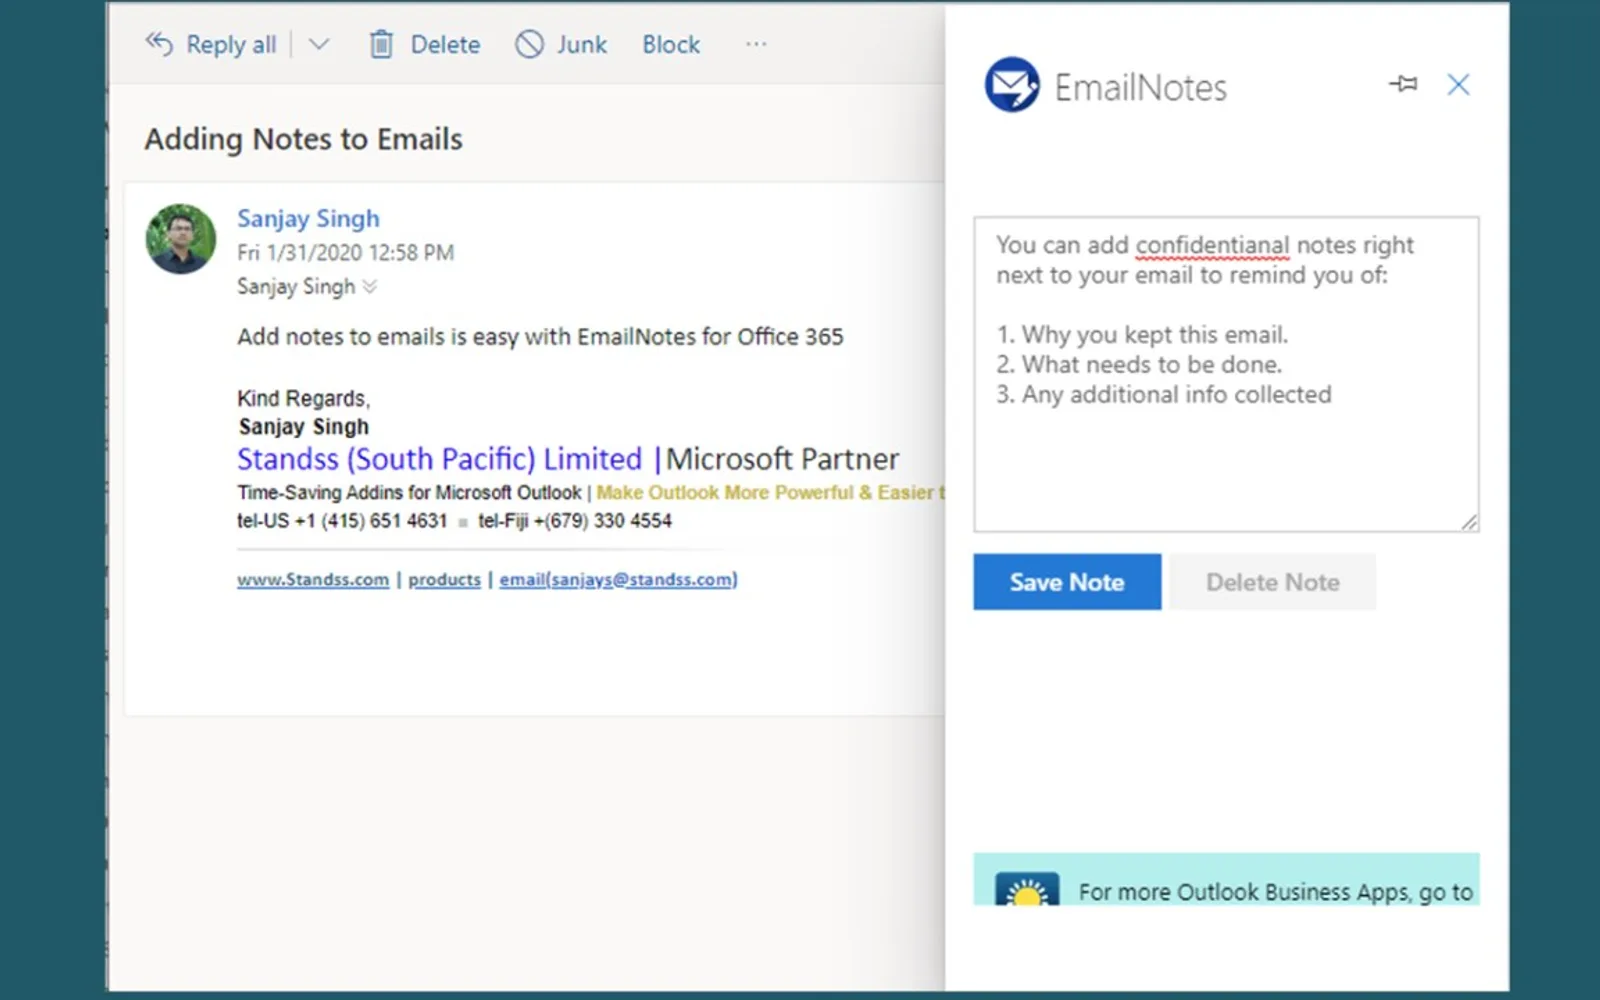Click the Delete Note button
Image resolution: width=1600 pixels, height=1000 pixels.
(1272, 582)
